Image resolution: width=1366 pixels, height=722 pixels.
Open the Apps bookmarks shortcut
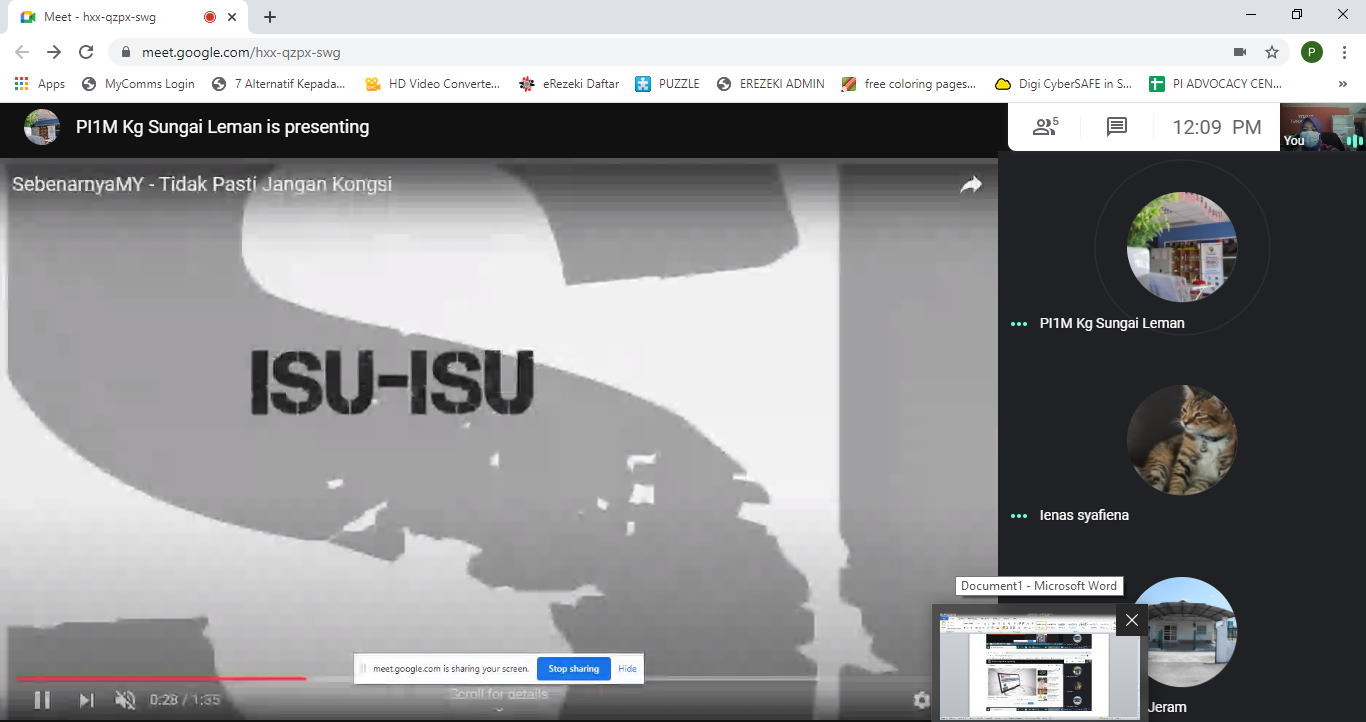pyautogui.click(x=40, y=84)
